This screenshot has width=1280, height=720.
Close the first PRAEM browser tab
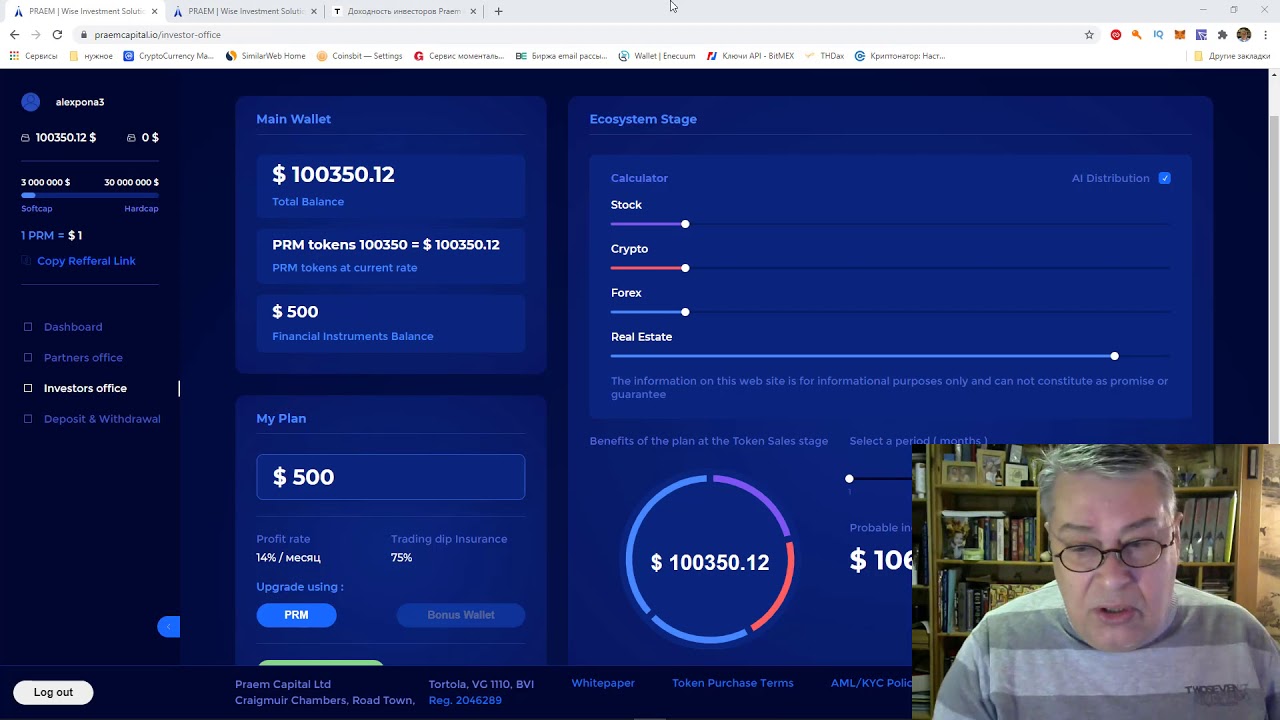pyautogui.click(x=154, y=11)
